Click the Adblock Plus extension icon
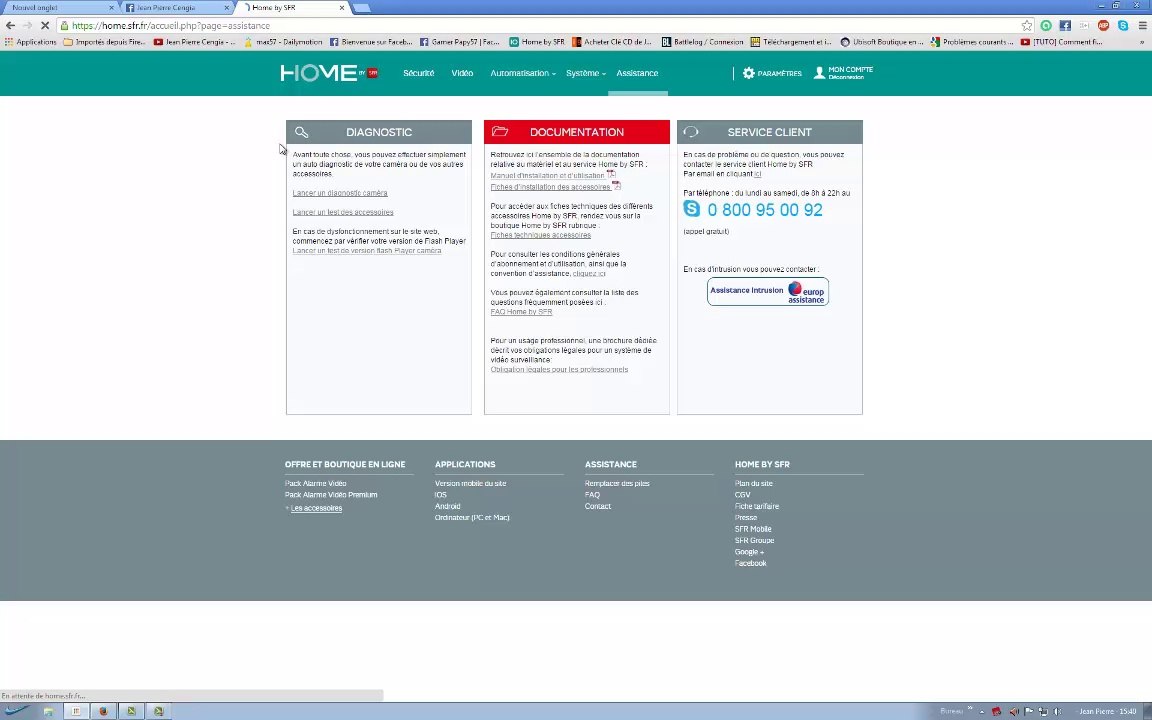The width and height of the screenshot is (1152, 720). [x=1103, y=25]
